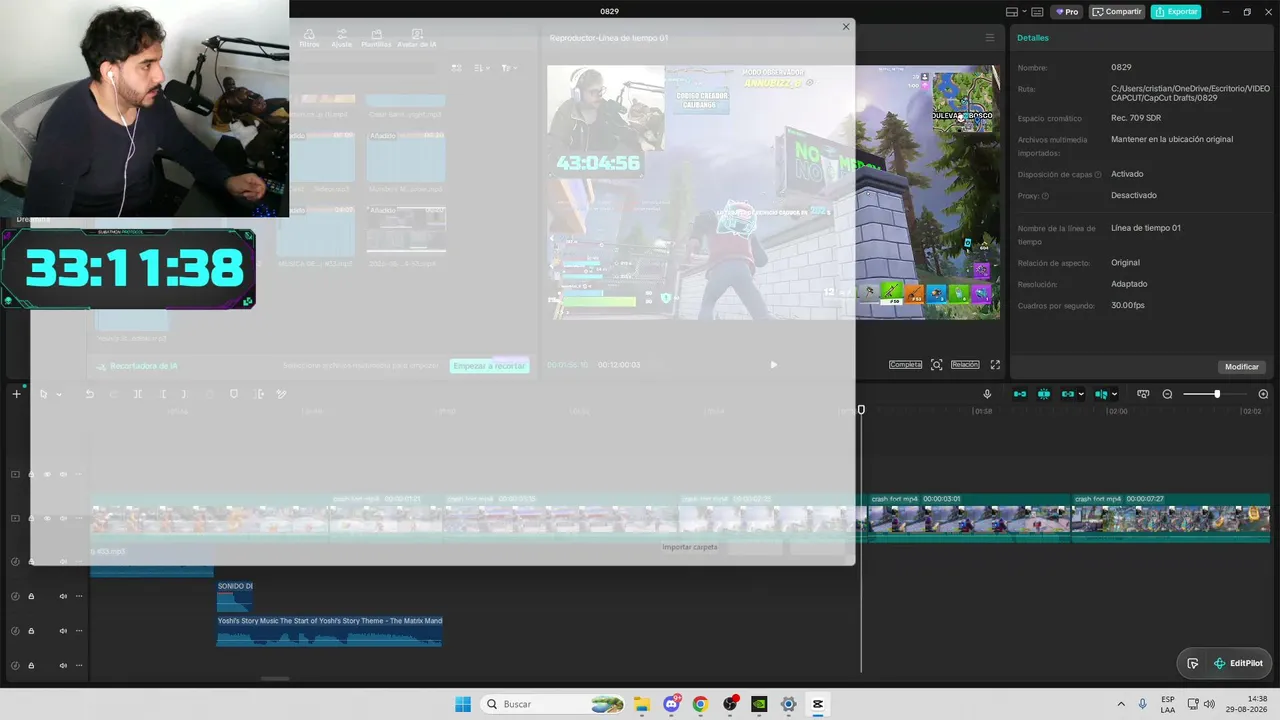Toggle auto snapping in the timeline toolbar
The height and width of the screenshot is (720, 1280).
1044,394
